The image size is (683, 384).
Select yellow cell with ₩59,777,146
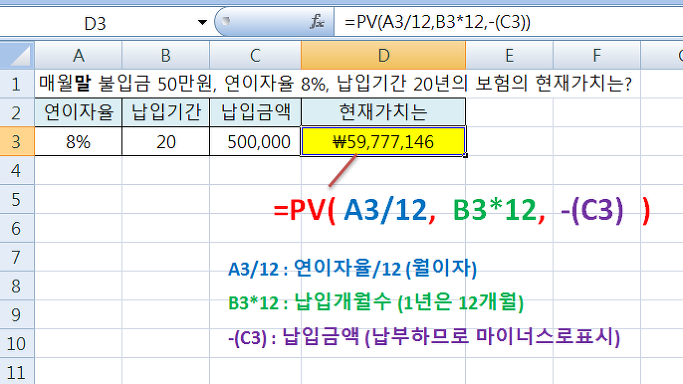[383, 141]
